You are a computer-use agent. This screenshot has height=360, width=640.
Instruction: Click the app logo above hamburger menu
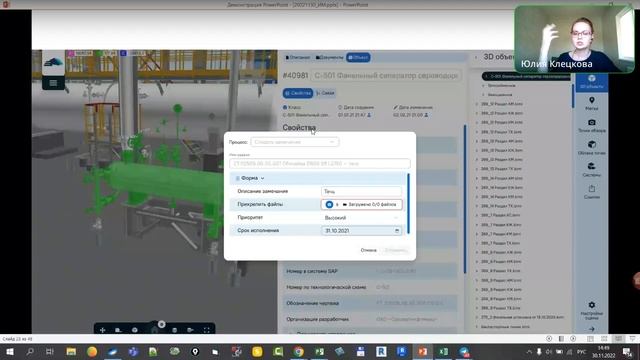[53, 62]
